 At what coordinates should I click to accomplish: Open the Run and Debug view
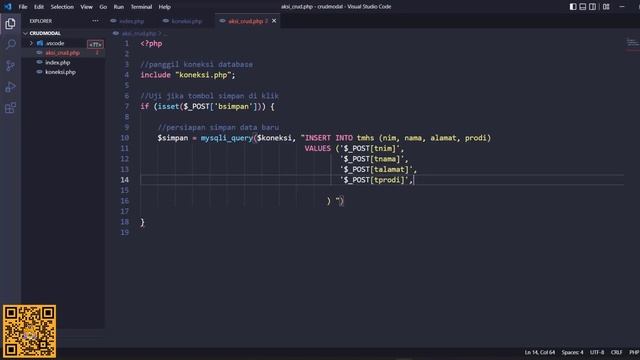[10, 87]
